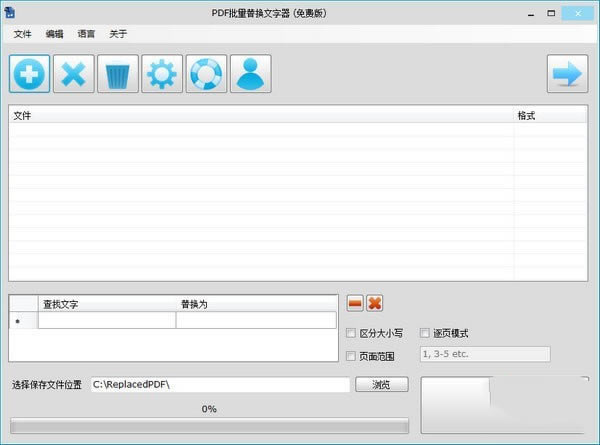Image resolution: width=600 pixels, height=445 pixels.
Task: Minimize the window
Action: coord(531,14)
